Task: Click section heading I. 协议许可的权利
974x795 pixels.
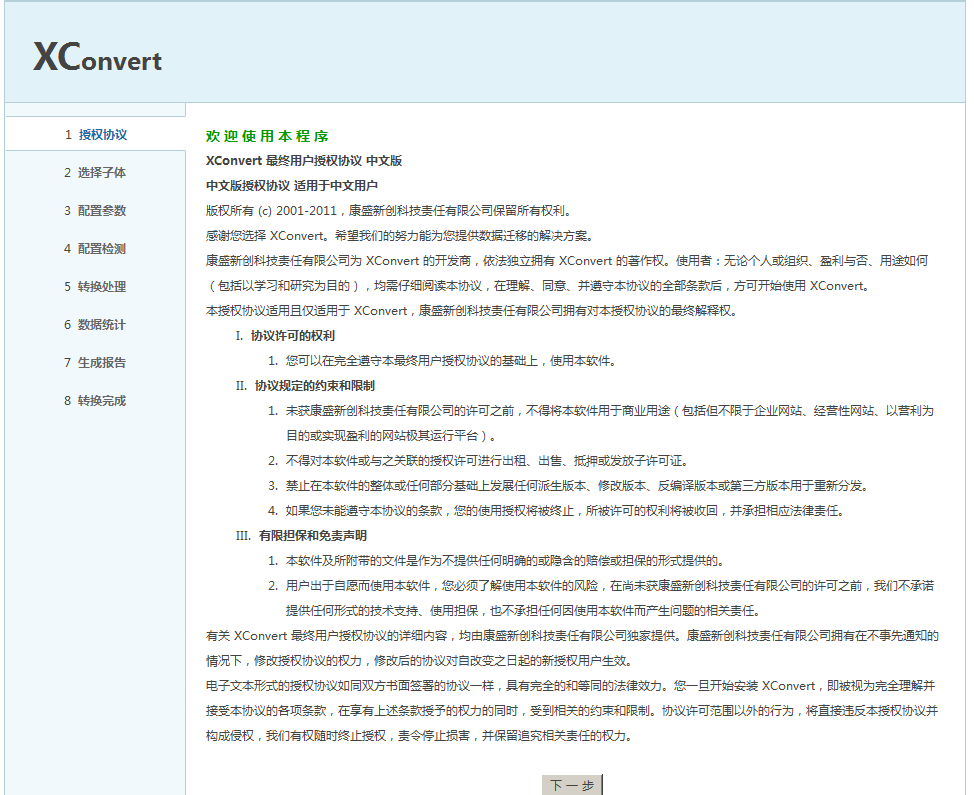Action: [x=285, y=336]
